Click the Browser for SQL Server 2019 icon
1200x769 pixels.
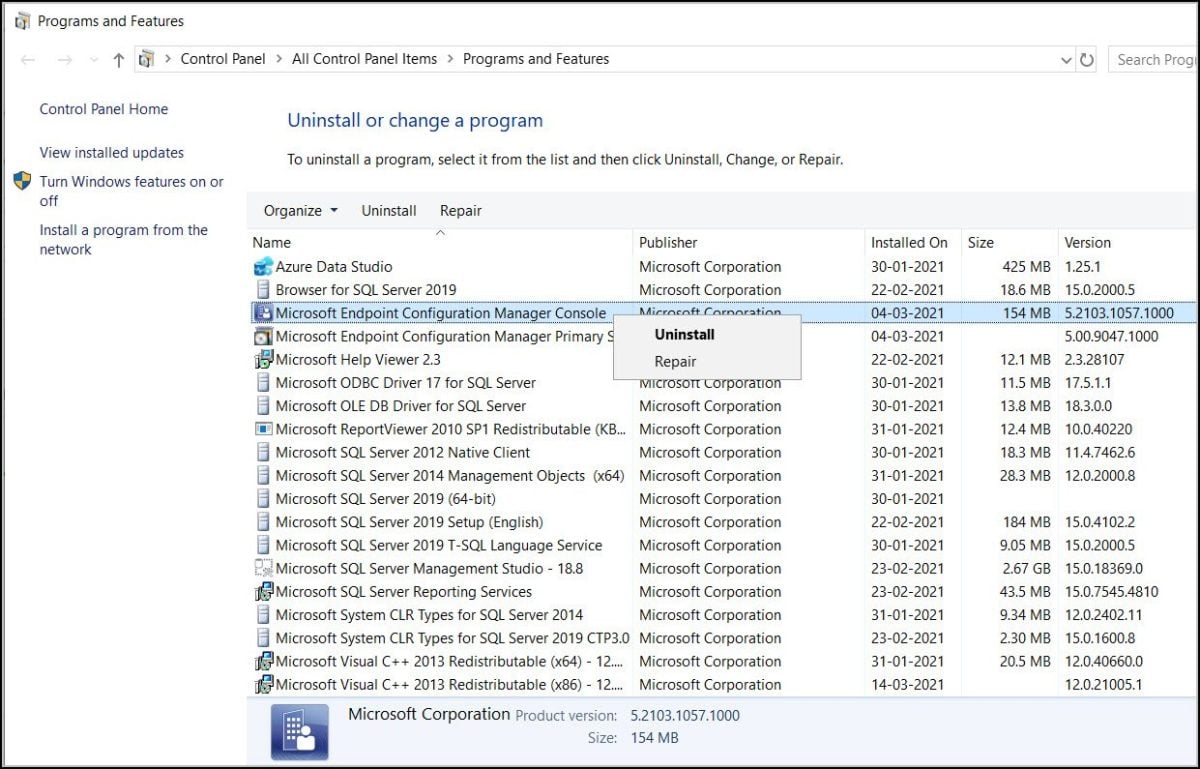pyautogui.click(x=263, y=290)
